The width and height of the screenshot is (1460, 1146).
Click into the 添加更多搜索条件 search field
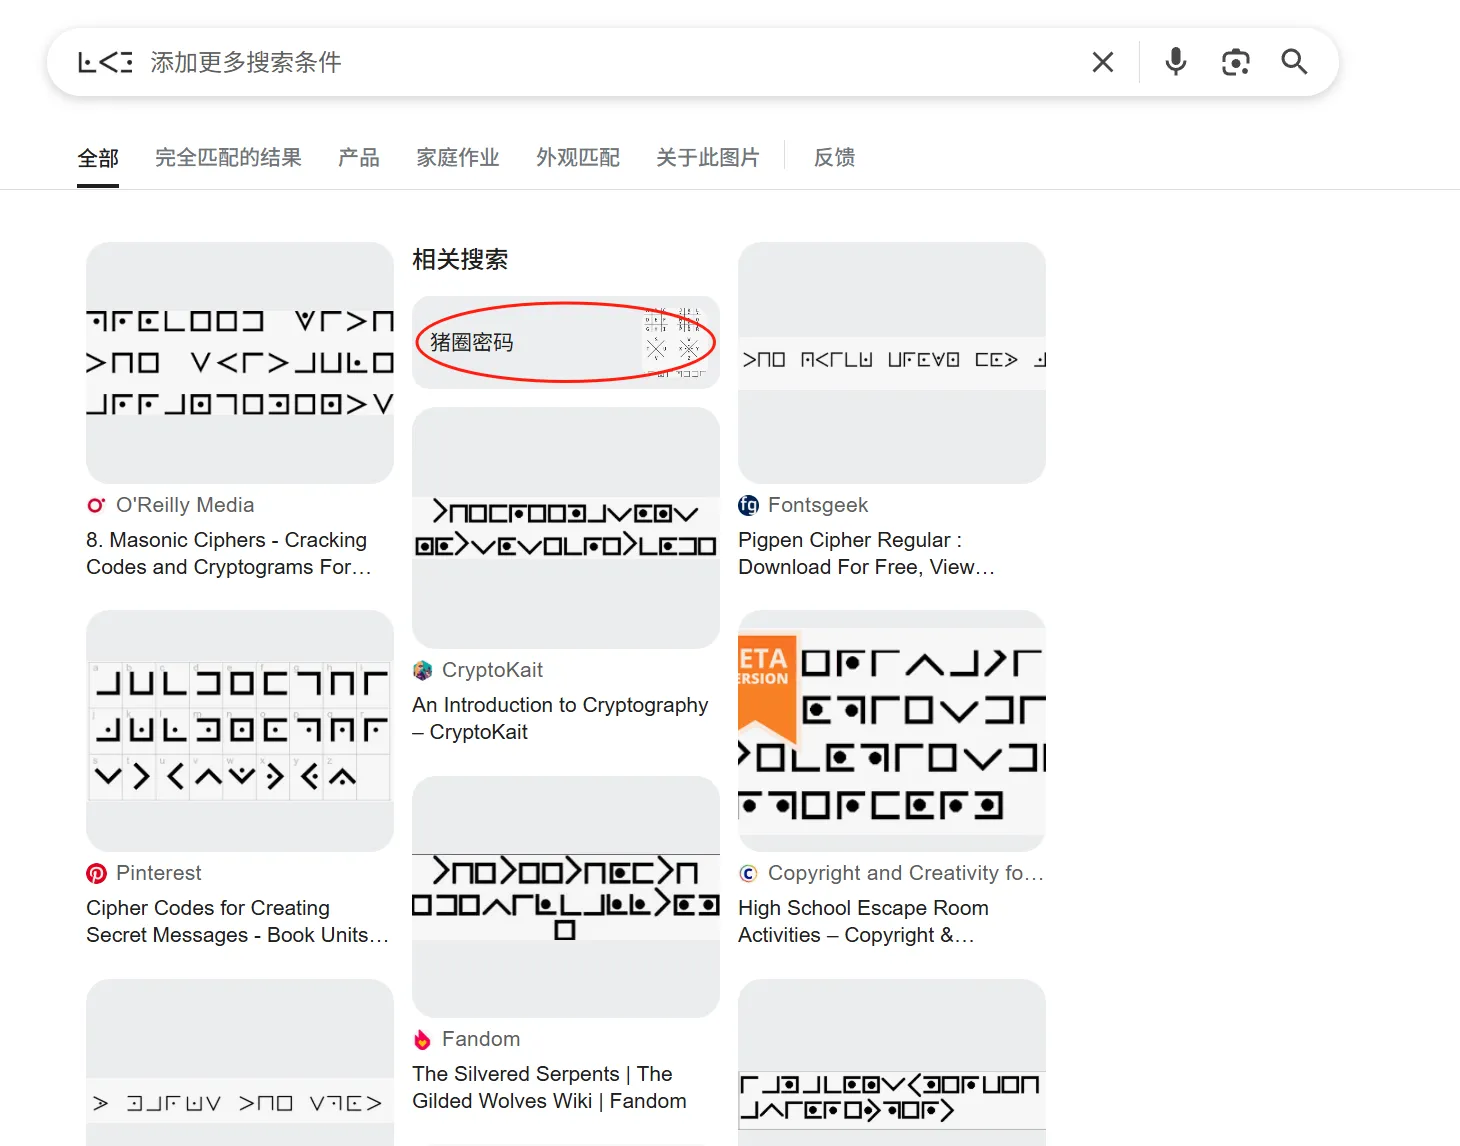[x=600, y=63]
